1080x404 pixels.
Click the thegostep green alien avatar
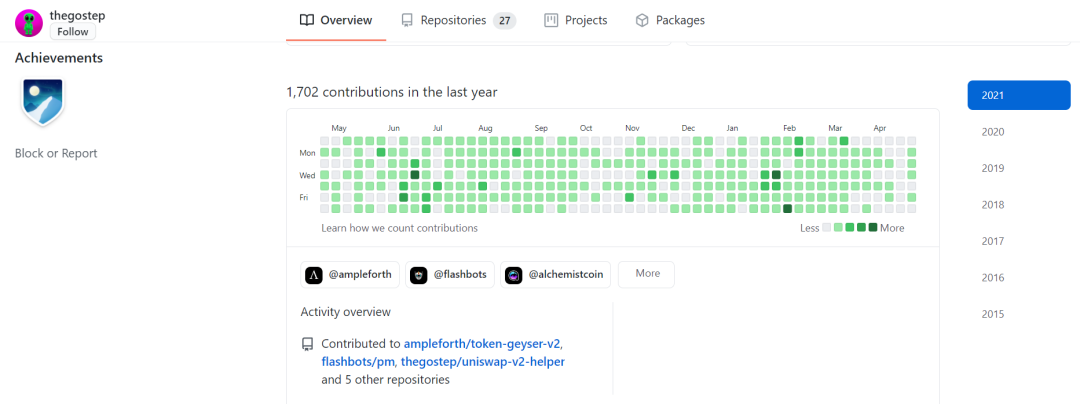click(29, 23)
